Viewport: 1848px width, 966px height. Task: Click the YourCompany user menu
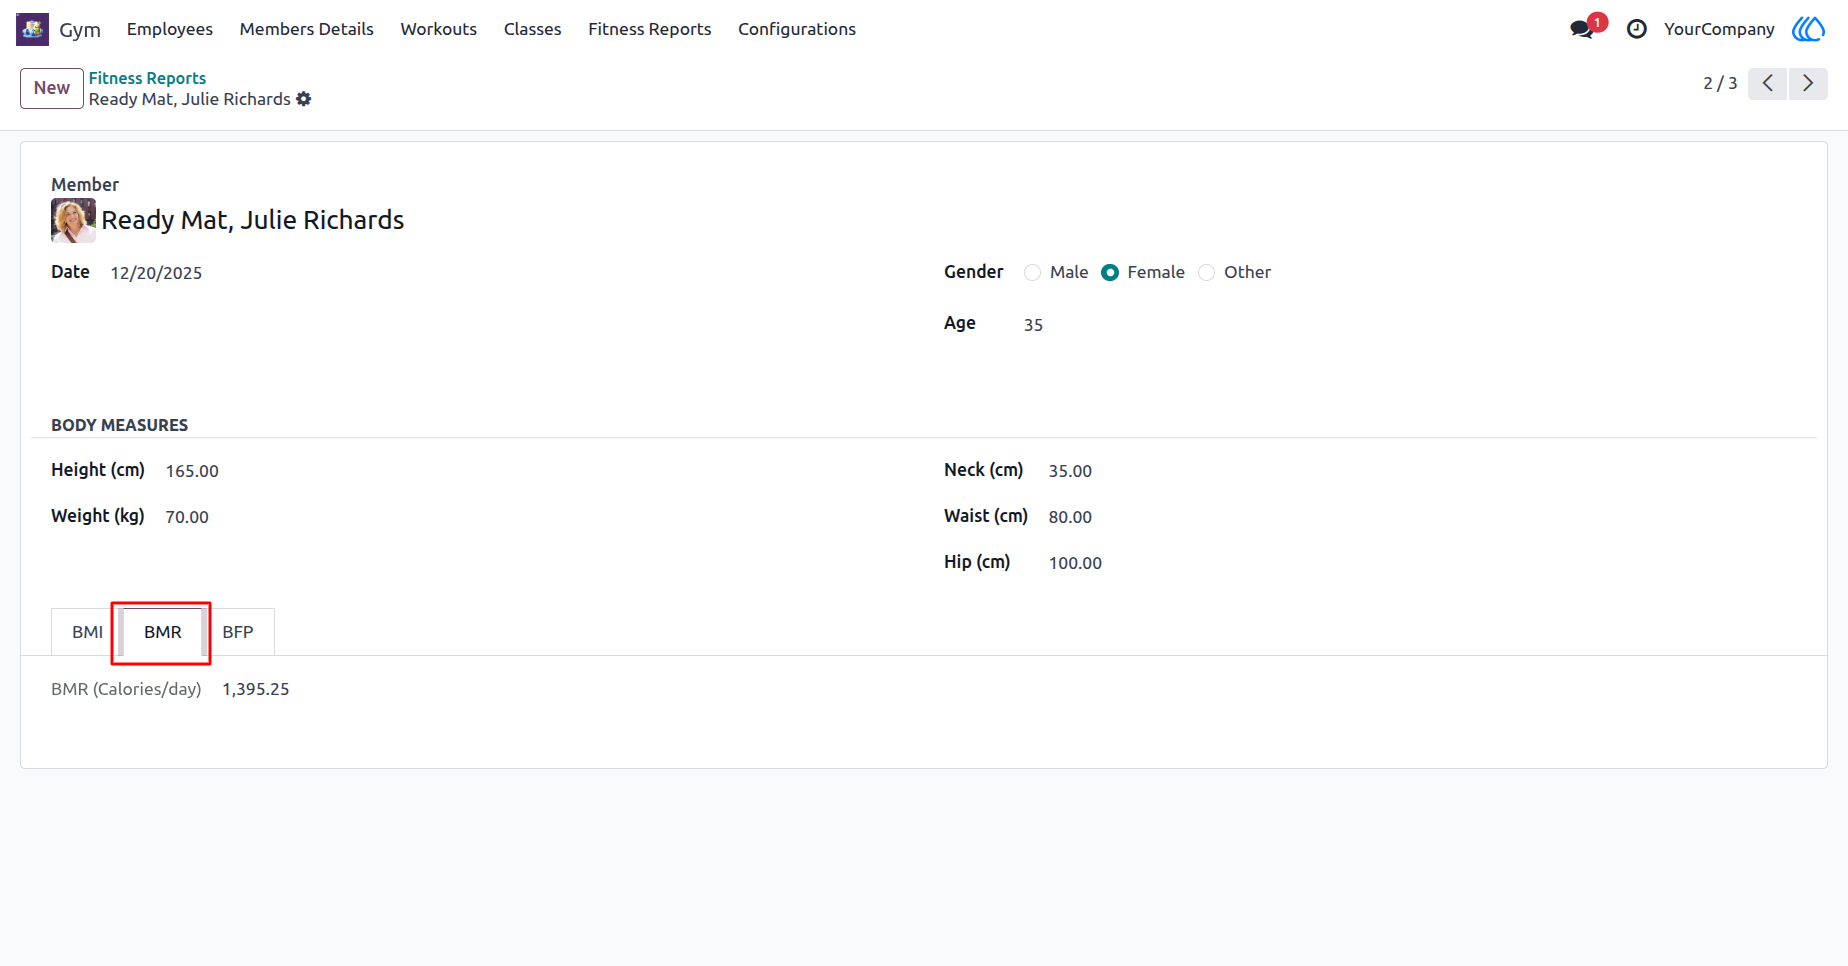click(1719, 29)
